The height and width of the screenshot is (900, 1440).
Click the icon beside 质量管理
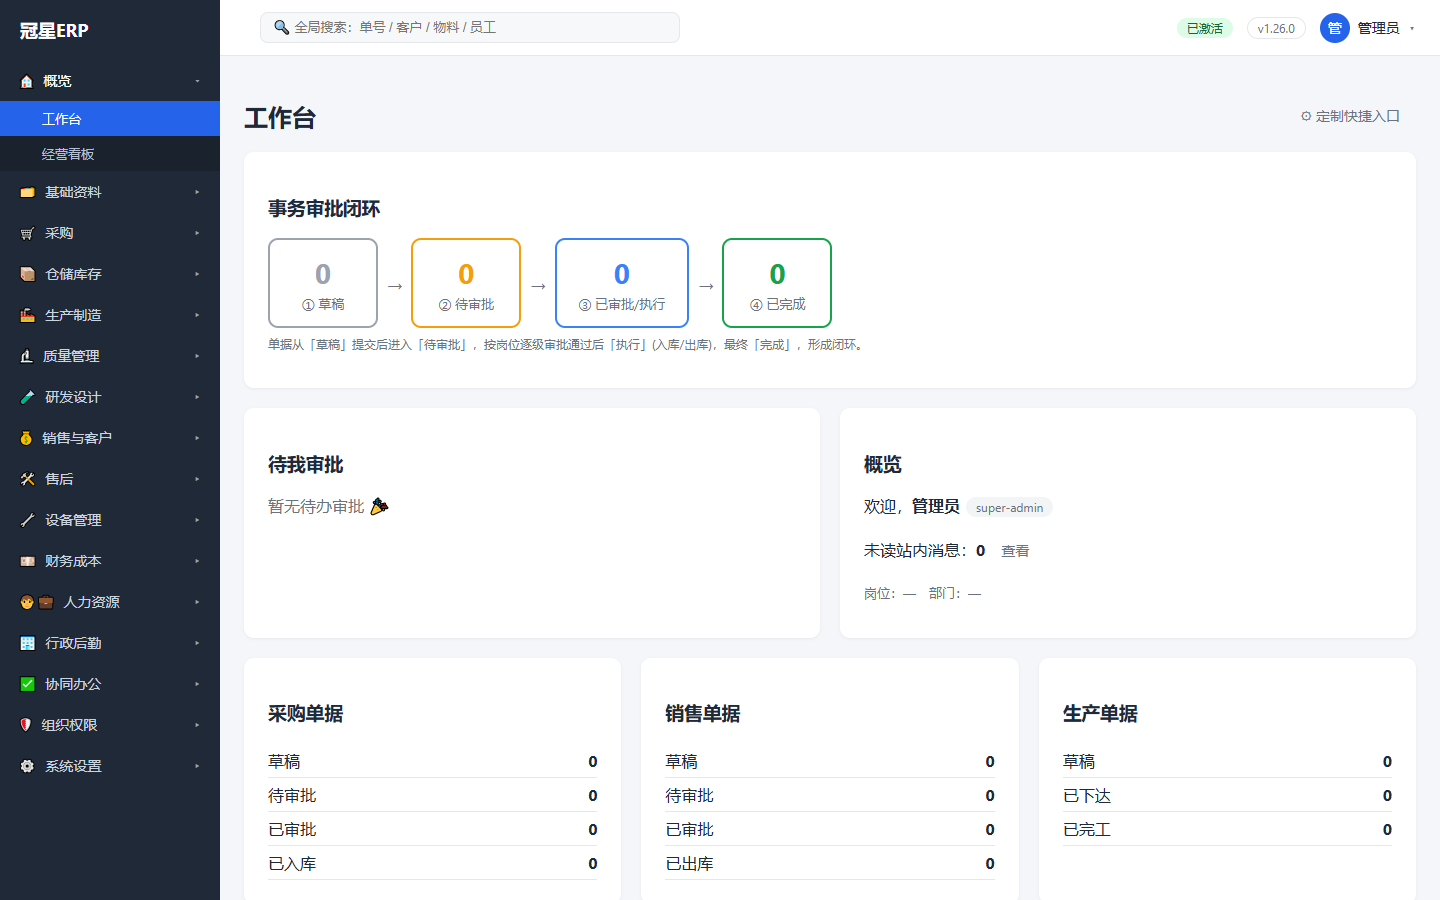[27, 356]
